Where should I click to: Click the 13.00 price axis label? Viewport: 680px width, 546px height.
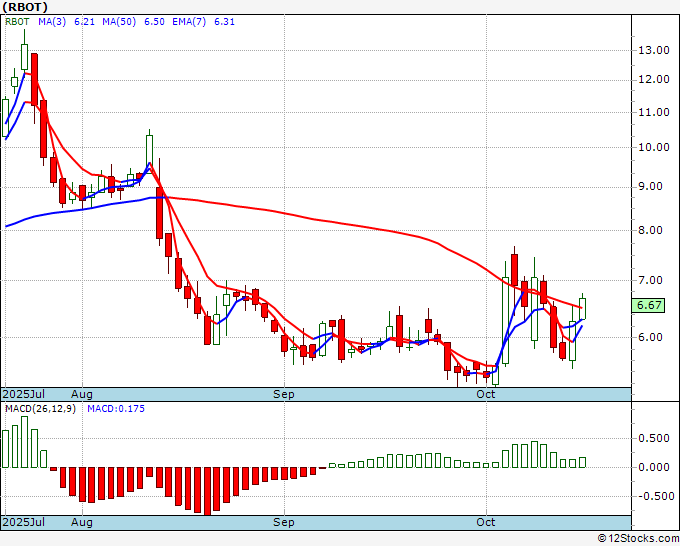[654, 50]
